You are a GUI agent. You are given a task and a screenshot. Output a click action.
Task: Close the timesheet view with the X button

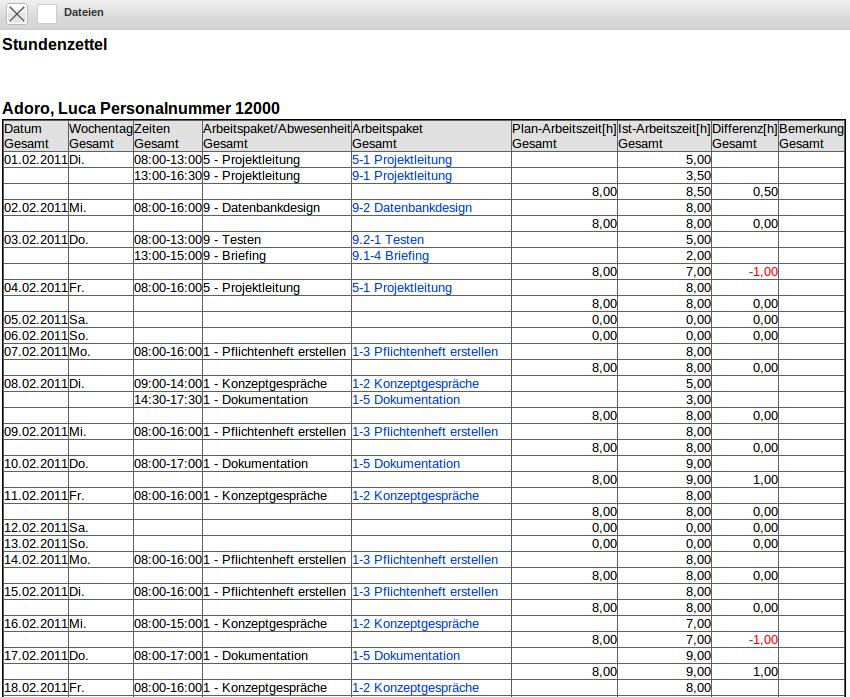pyautogui.click(x=17, y=13)
